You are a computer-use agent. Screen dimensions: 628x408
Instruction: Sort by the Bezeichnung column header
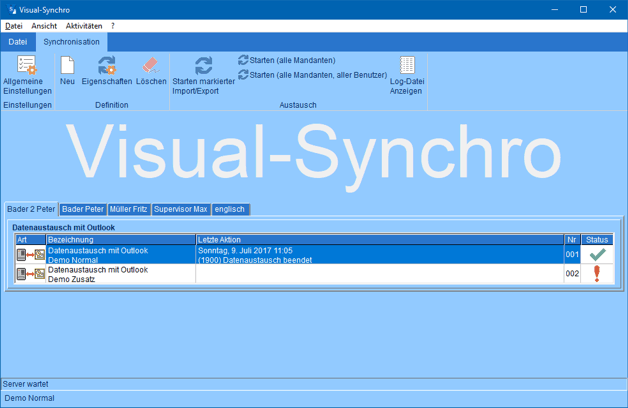[x=121, y=239]
